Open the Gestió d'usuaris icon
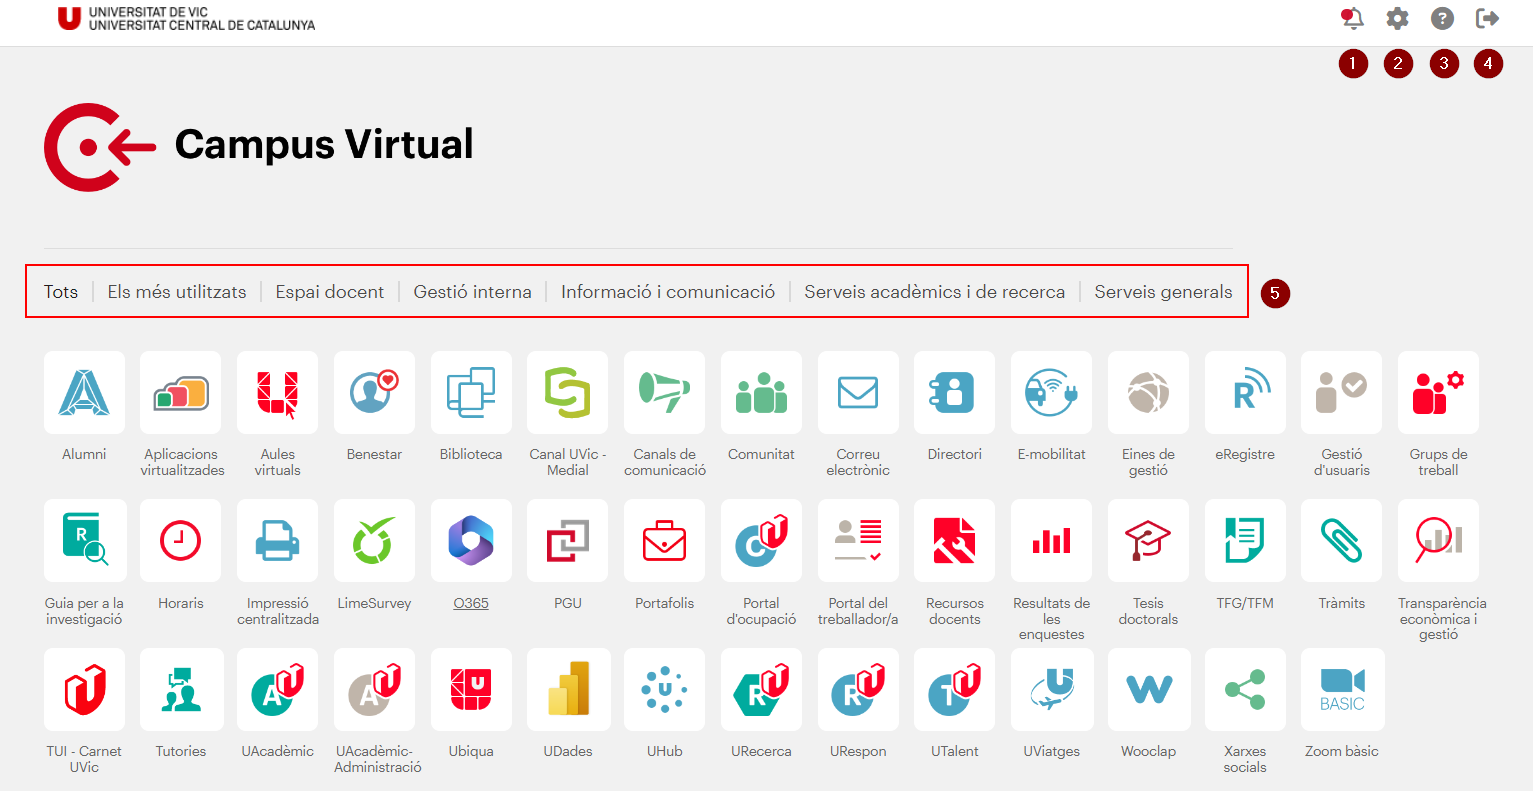1533x791 pixels. [1342, 392]
